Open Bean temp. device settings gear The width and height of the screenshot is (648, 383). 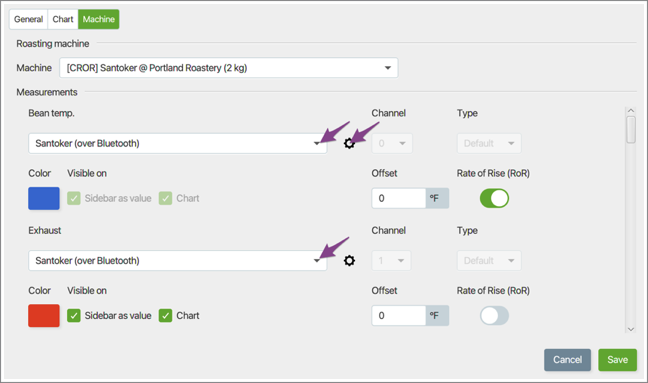(349, 143)
